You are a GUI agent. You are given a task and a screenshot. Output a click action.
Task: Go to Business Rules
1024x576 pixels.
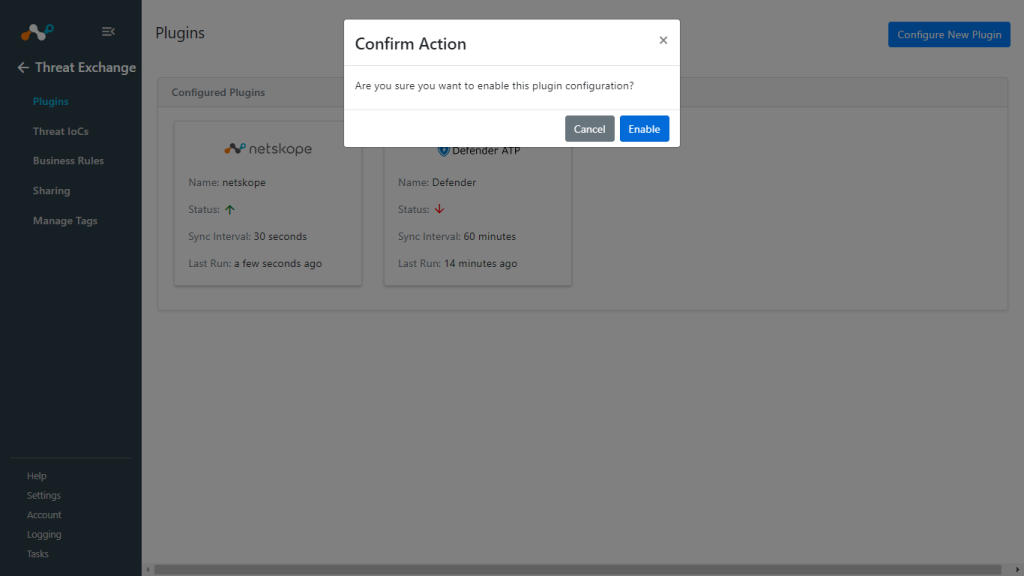pos(68,161)
